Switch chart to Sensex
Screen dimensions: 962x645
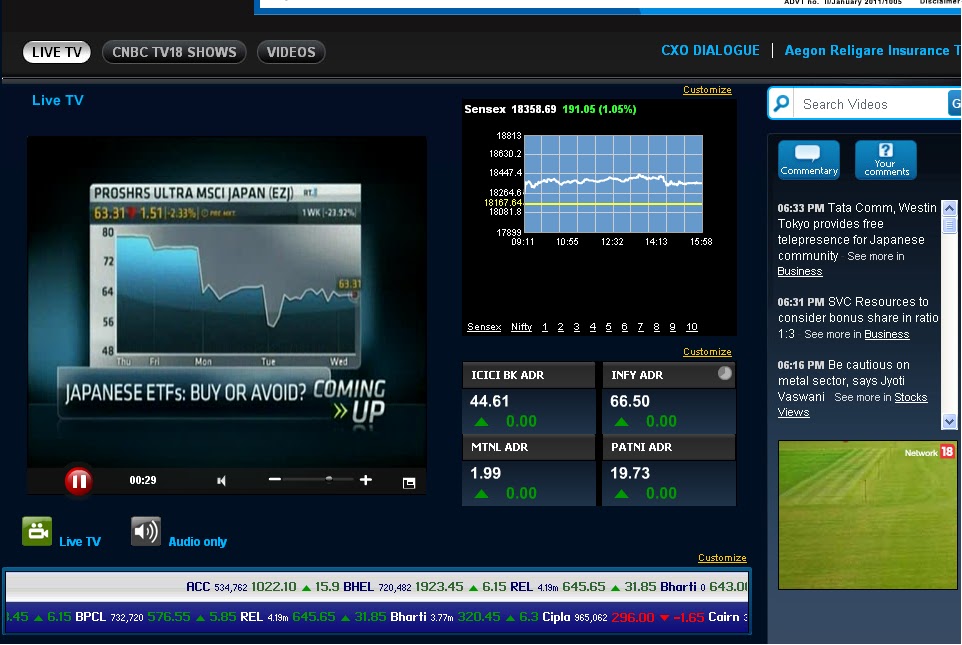tap(484, 327)
